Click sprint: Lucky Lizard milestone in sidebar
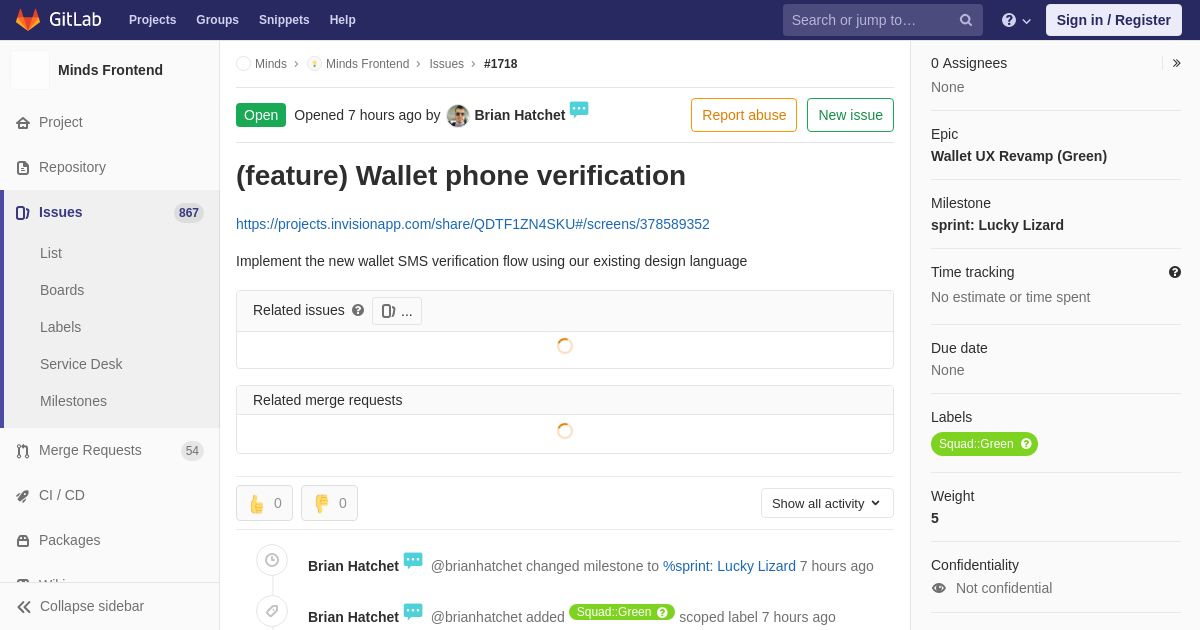The image size is (1200, 630). [997, 225]
